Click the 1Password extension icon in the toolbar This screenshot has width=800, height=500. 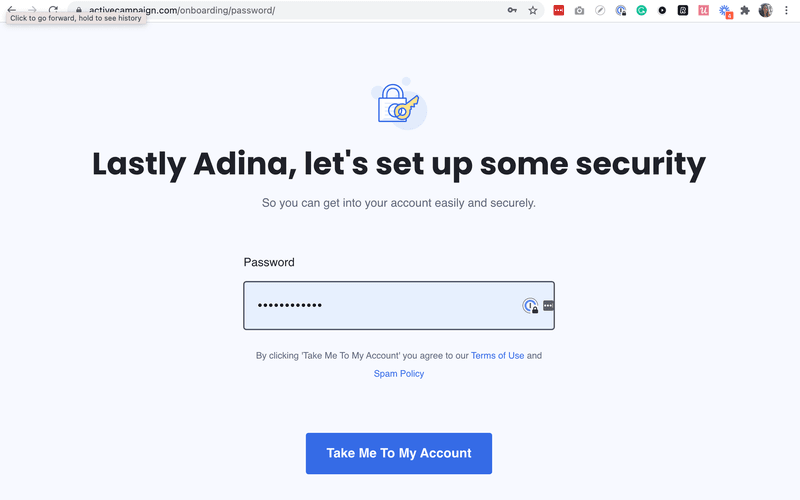[x=621, y=10]
